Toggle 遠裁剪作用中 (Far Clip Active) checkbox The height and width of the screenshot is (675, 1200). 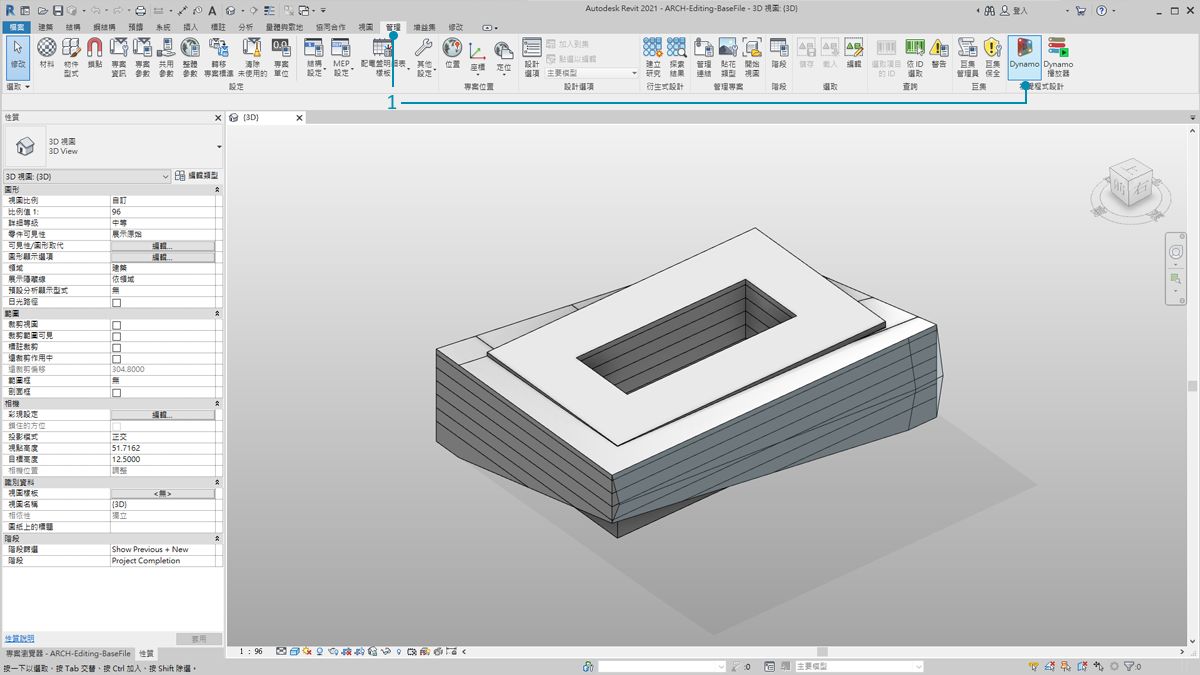click(116, 359)
